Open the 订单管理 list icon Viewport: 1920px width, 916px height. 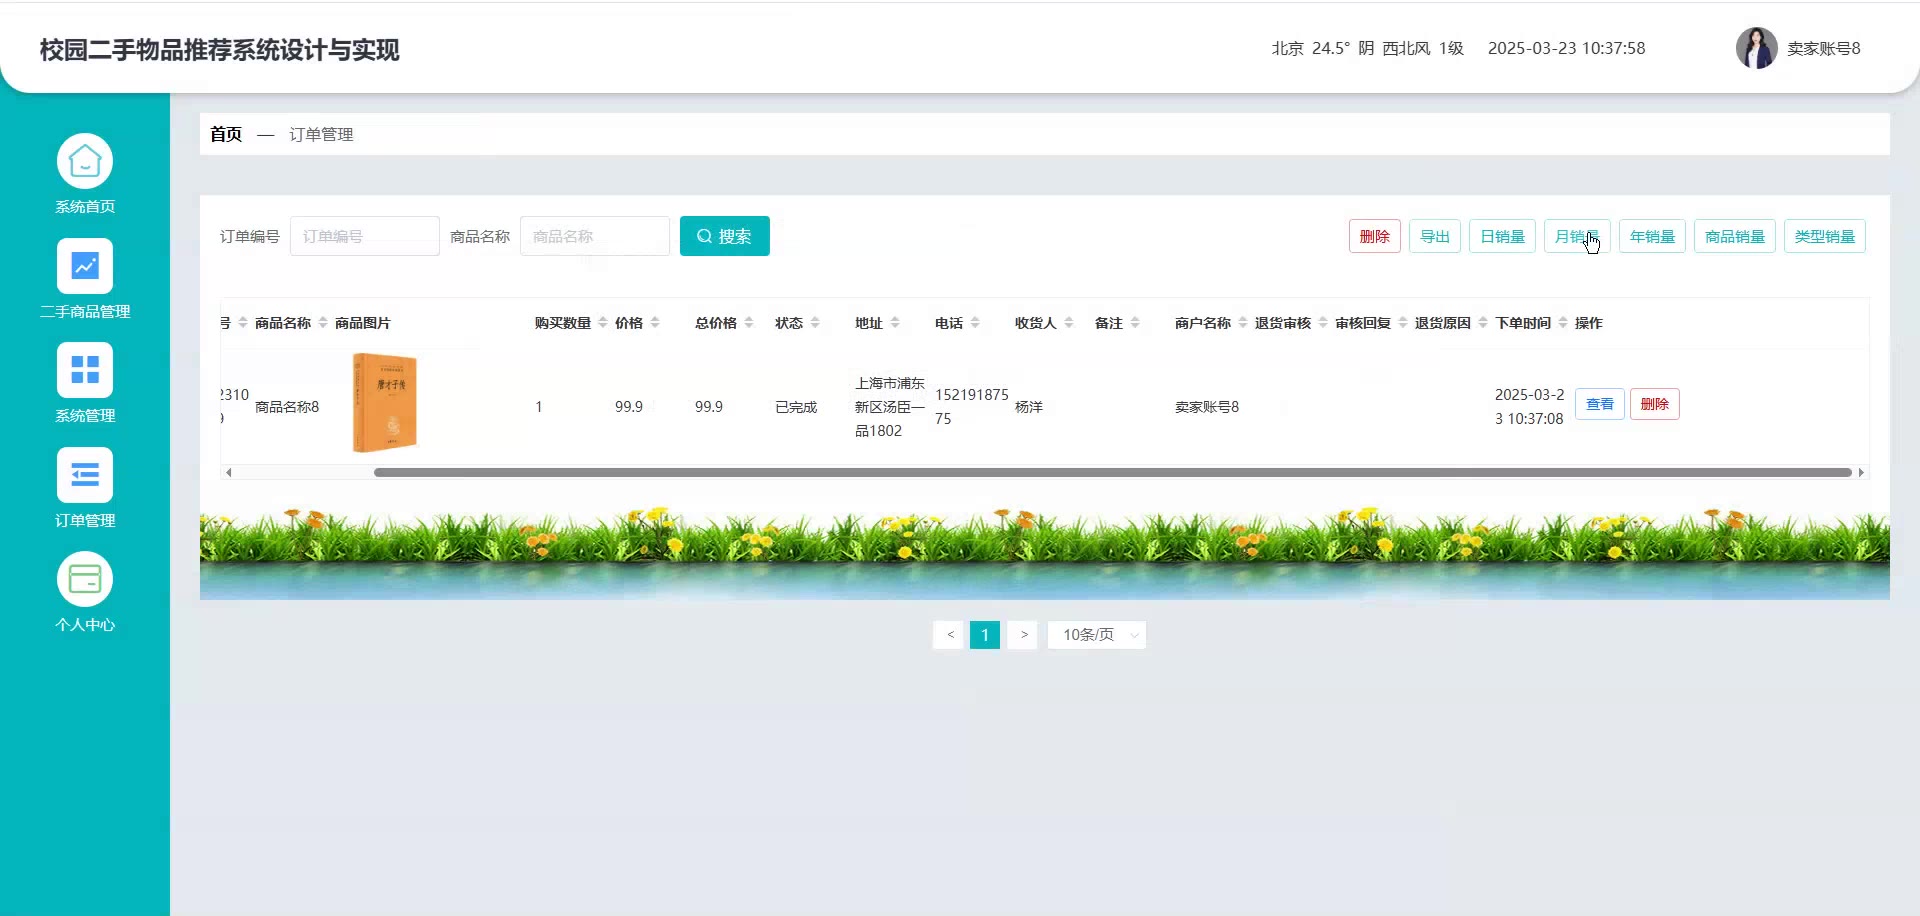85,475
